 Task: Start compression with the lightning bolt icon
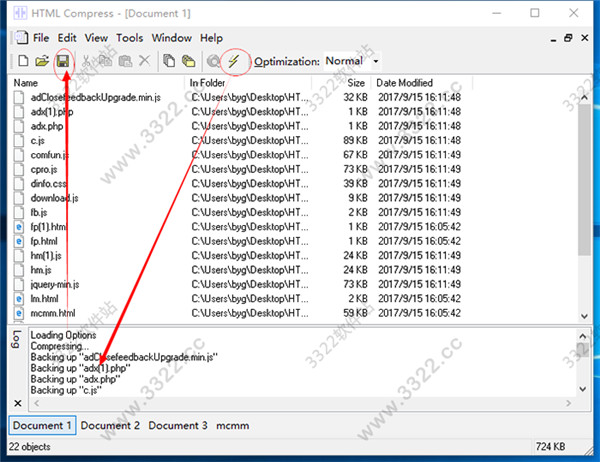[233, 61]
